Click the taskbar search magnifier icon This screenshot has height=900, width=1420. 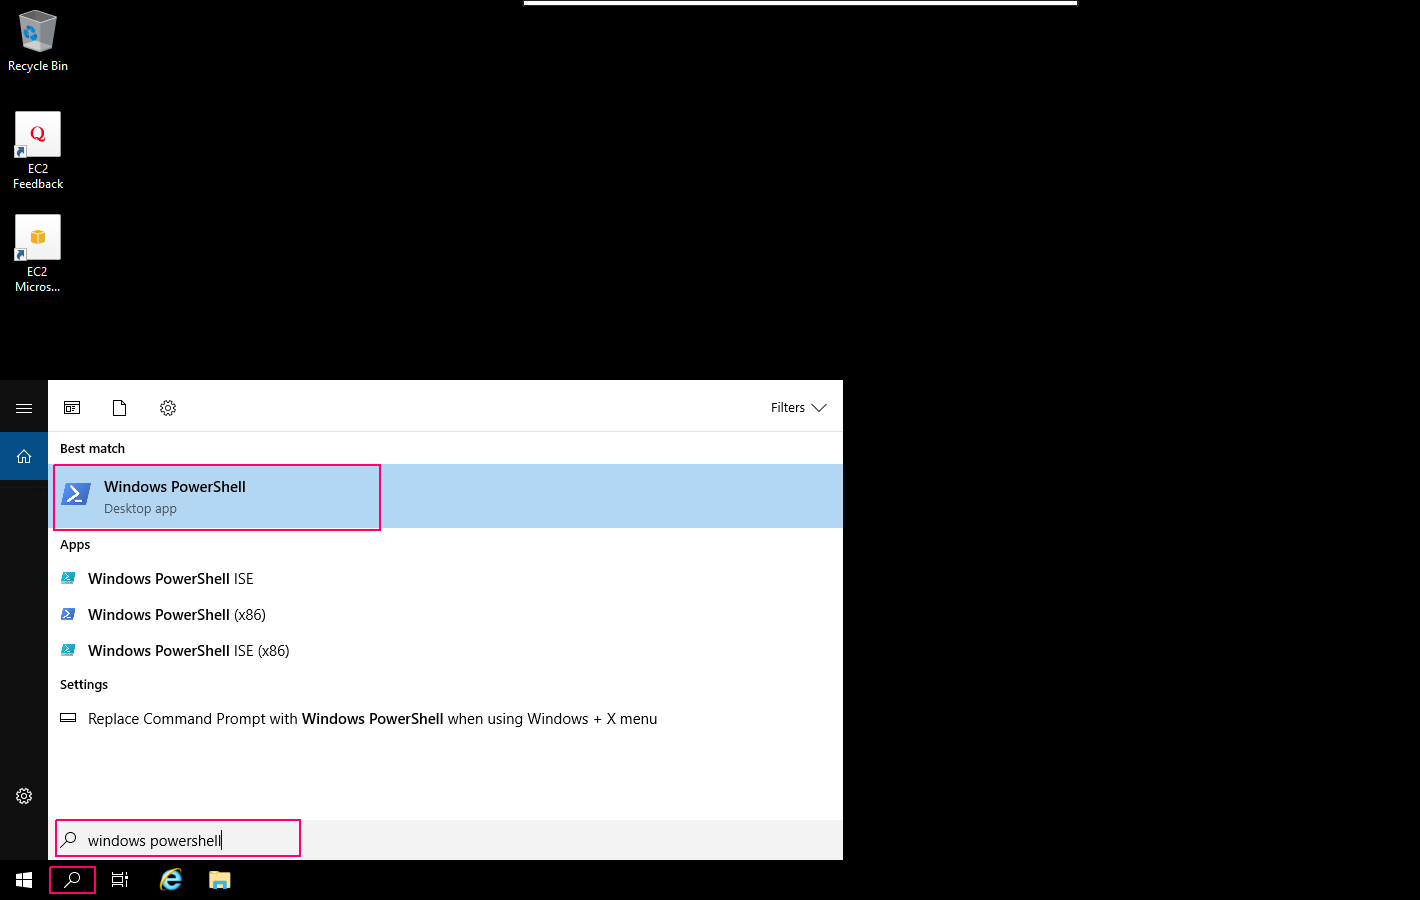72,880
